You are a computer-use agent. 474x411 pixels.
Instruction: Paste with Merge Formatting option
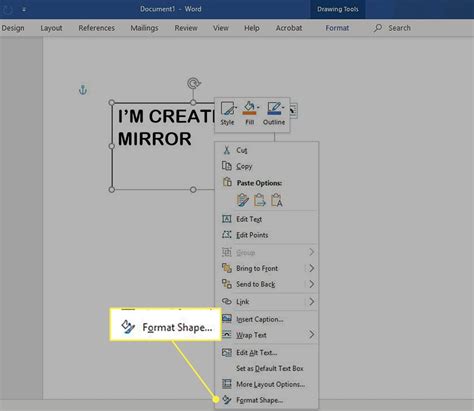pos(260,200)
